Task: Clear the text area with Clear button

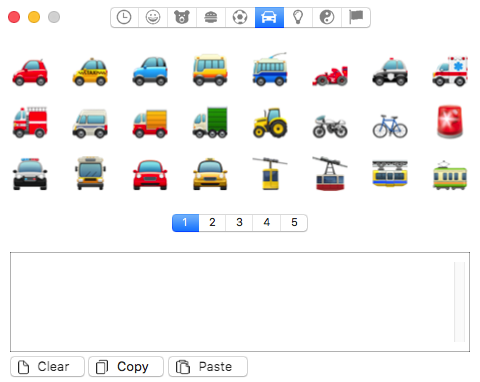Action: 47,367
